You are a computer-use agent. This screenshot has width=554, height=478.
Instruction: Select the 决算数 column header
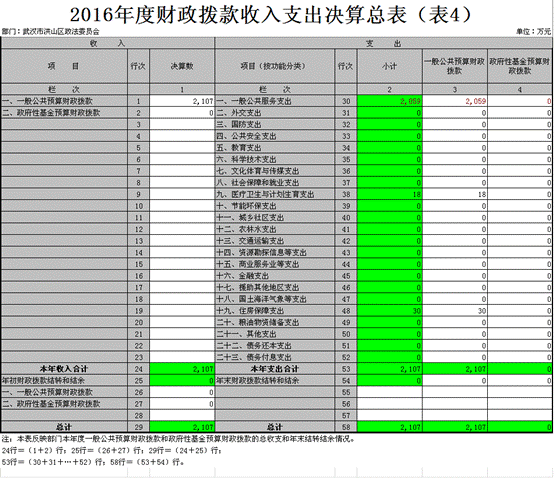[x=182, y=66]
